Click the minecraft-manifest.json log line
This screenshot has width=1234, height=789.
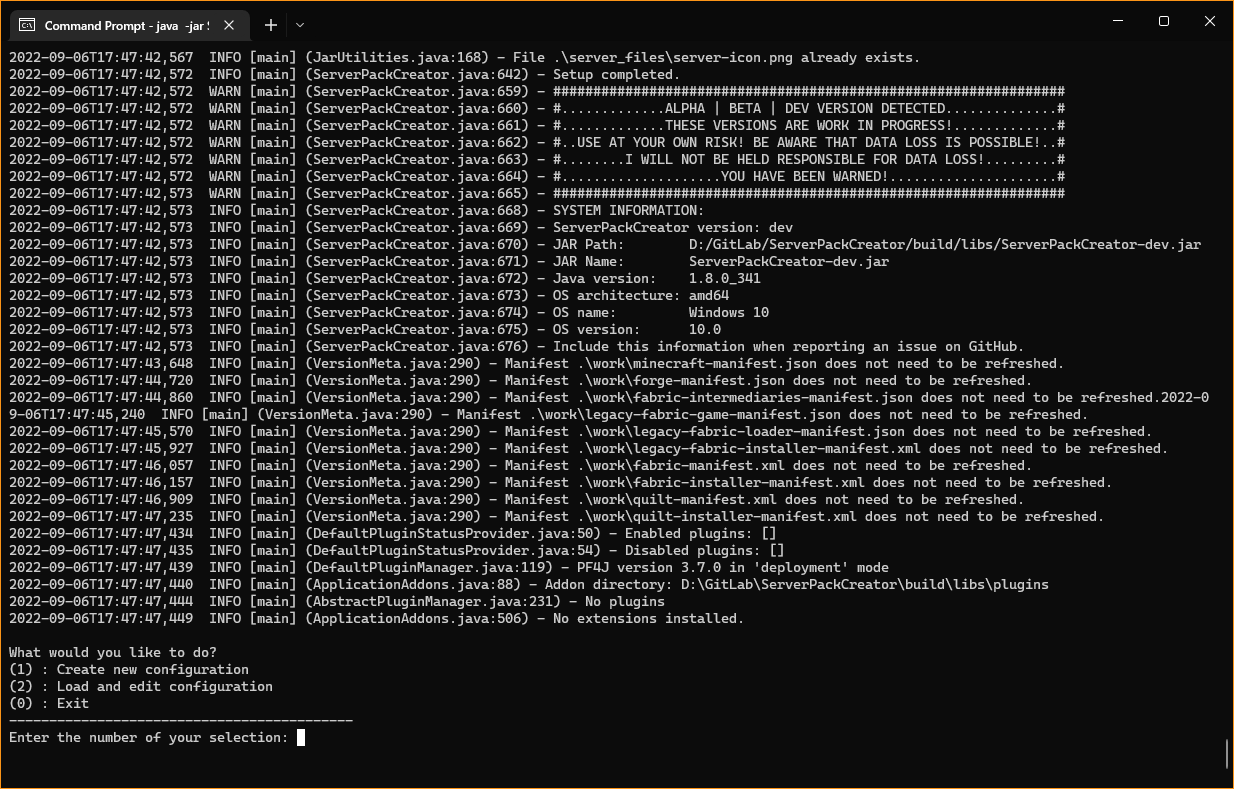pyautogui.click(x=537, y=364)
